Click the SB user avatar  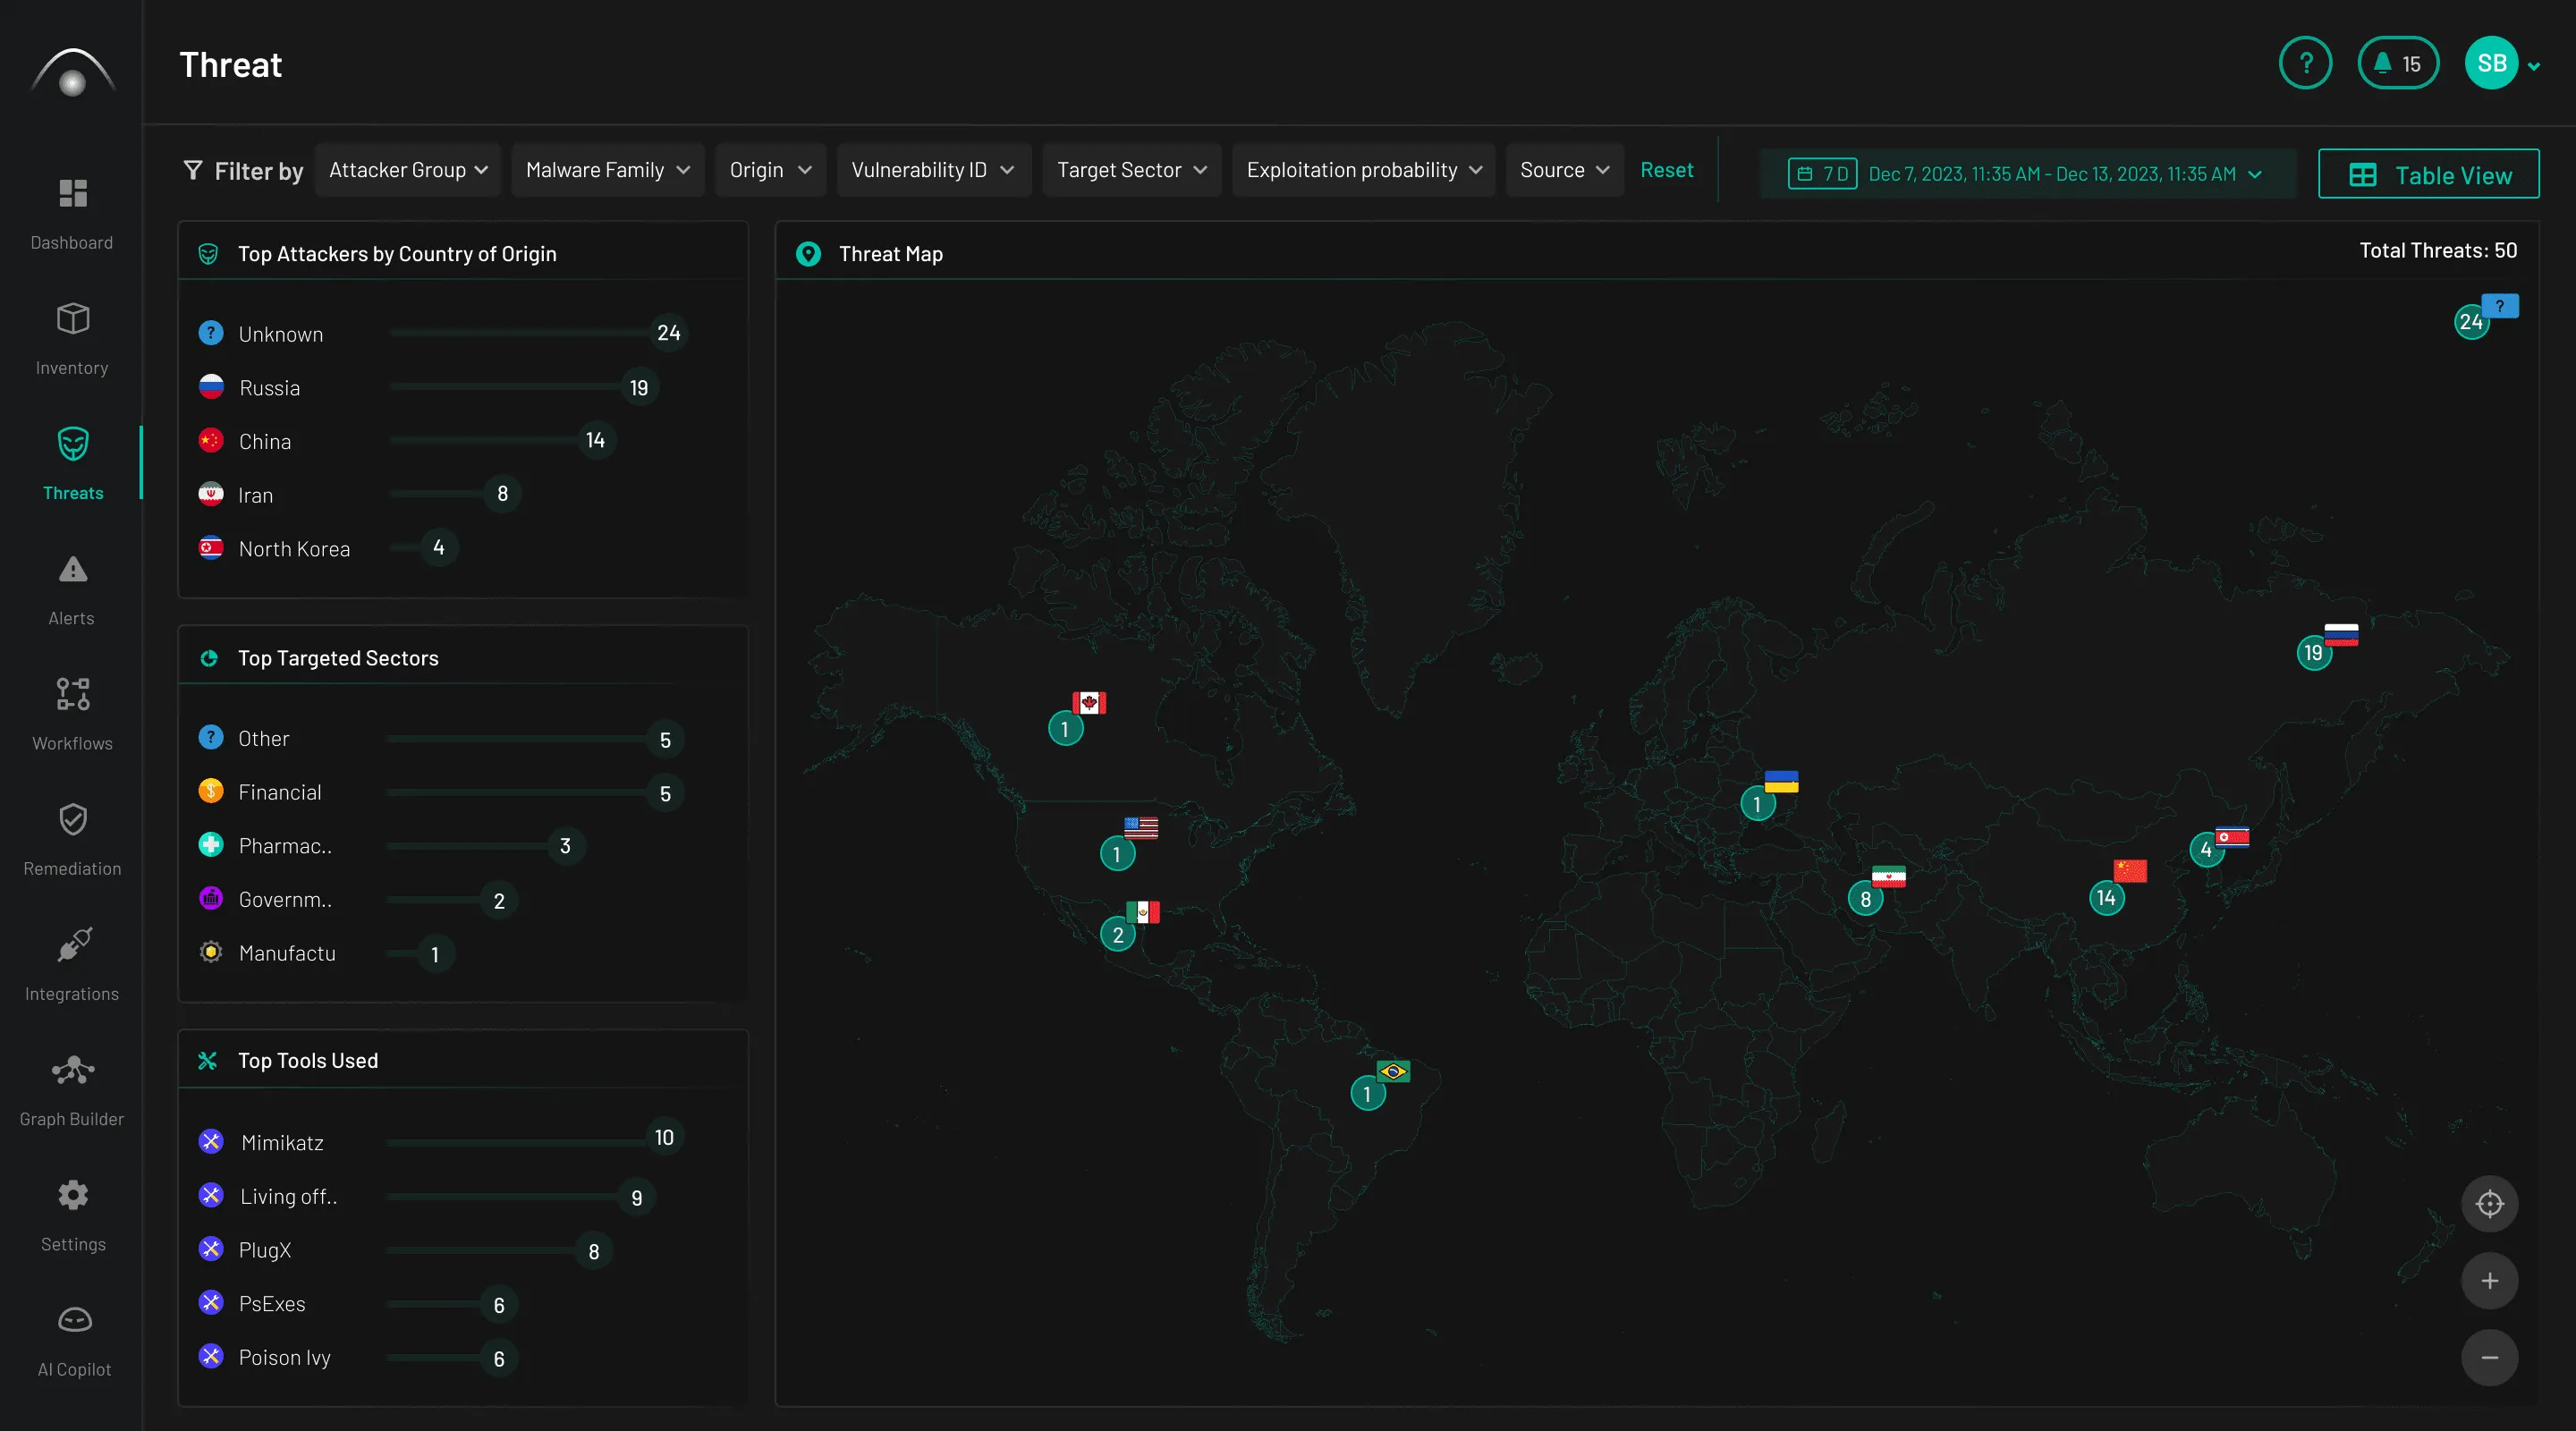pyautogui.click(x=2491, y=63)
